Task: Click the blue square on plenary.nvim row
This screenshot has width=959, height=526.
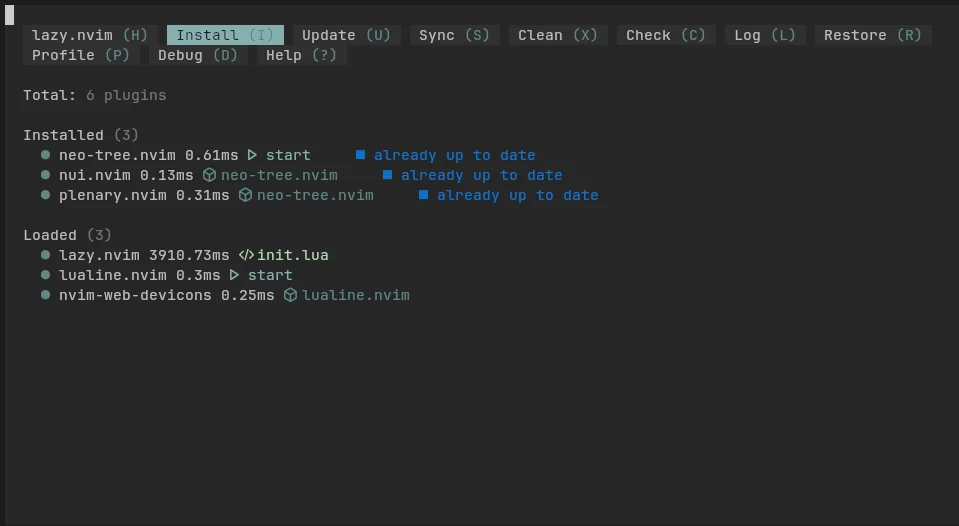Action: (x=423, y=195)
